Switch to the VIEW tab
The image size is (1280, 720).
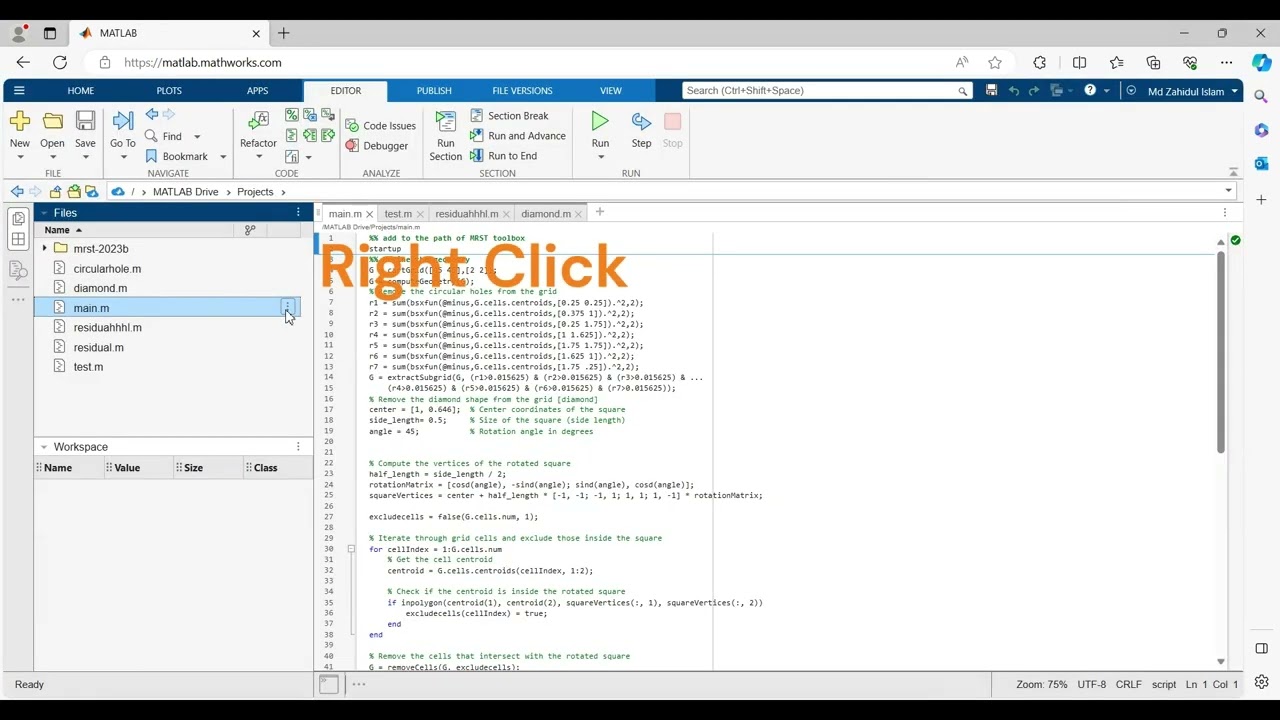610,91
